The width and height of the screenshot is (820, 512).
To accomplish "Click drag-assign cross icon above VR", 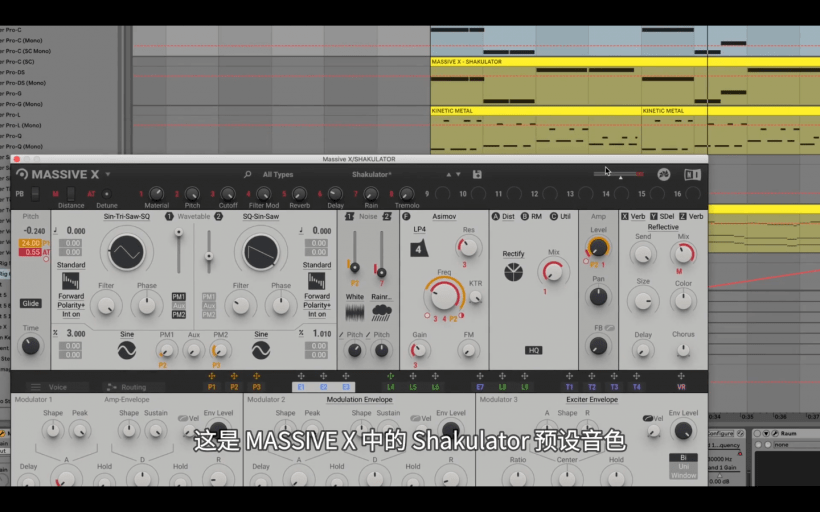I will point(681,376).
